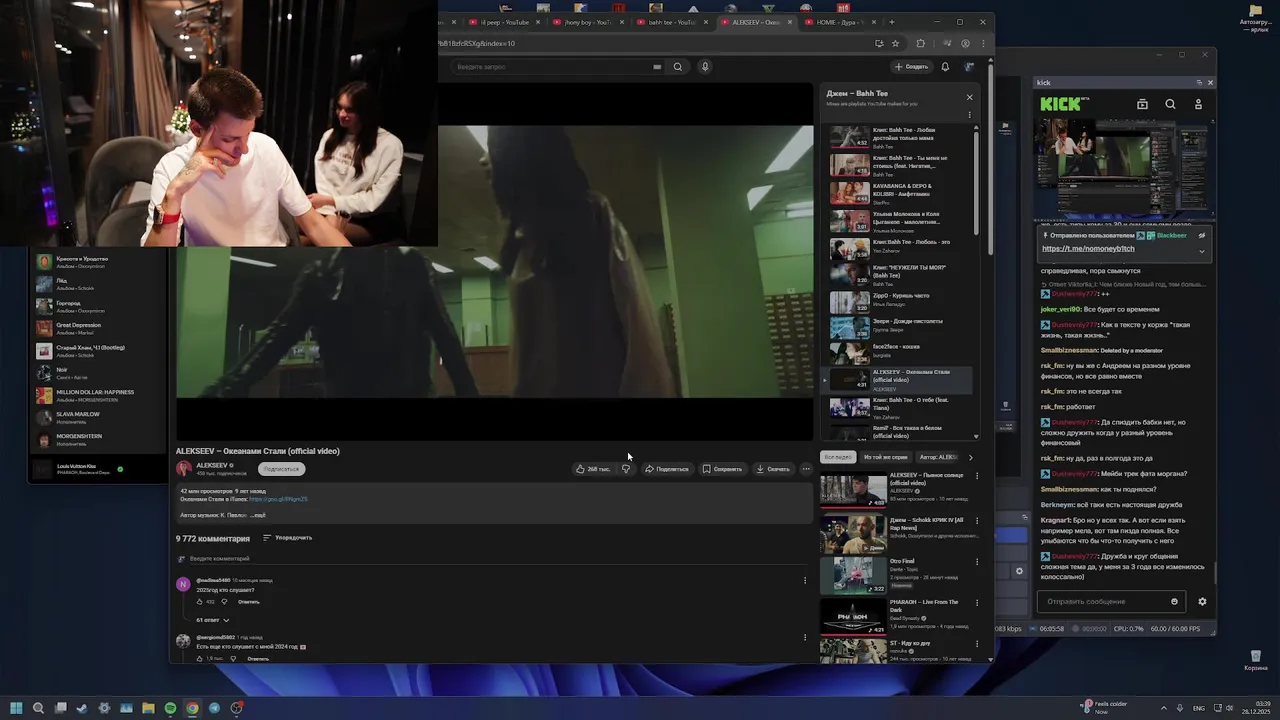
Task: Click the download button 'Скачать'
Action: pyautogui.click(x=772, y=469)
